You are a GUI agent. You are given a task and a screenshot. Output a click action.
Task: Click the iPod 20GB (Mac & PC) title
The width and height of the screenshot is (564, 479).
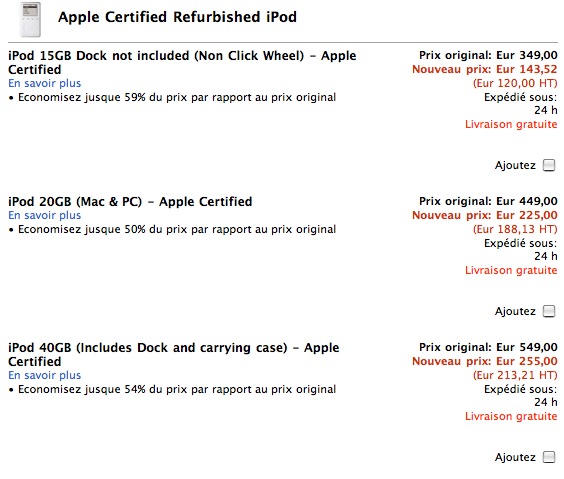130,201
